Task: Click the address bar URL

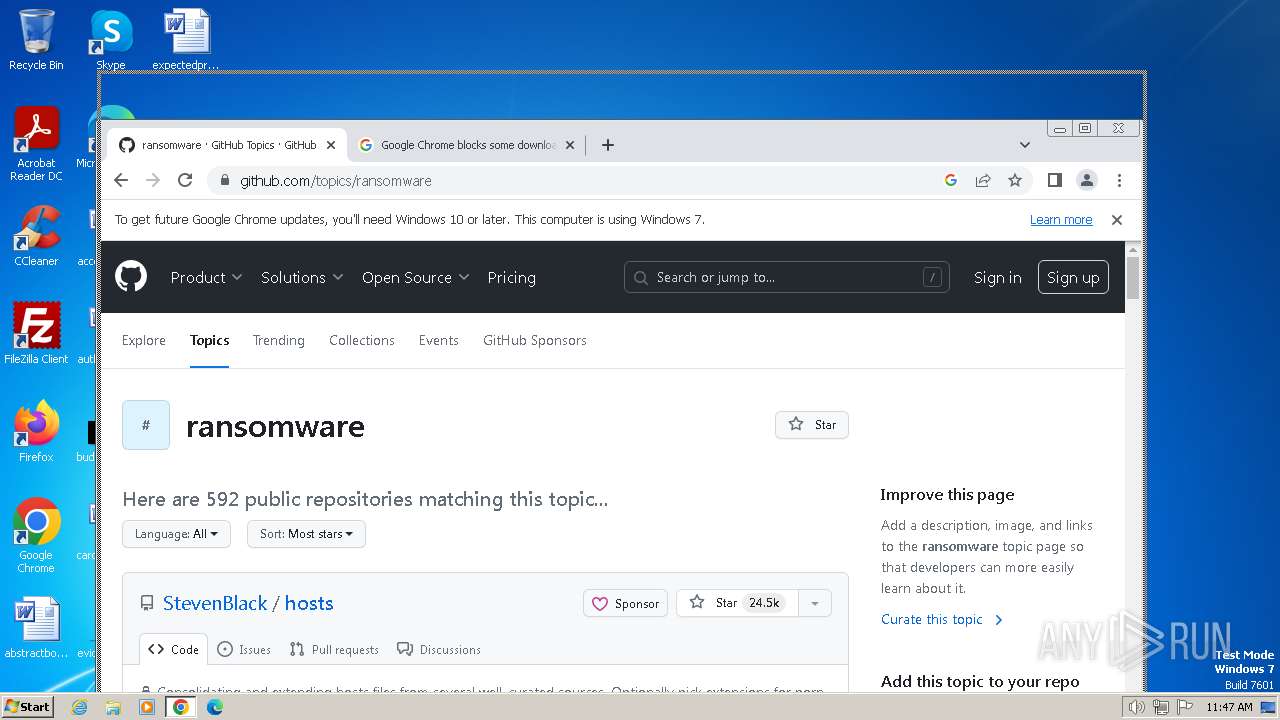Action: click(336, 181)
